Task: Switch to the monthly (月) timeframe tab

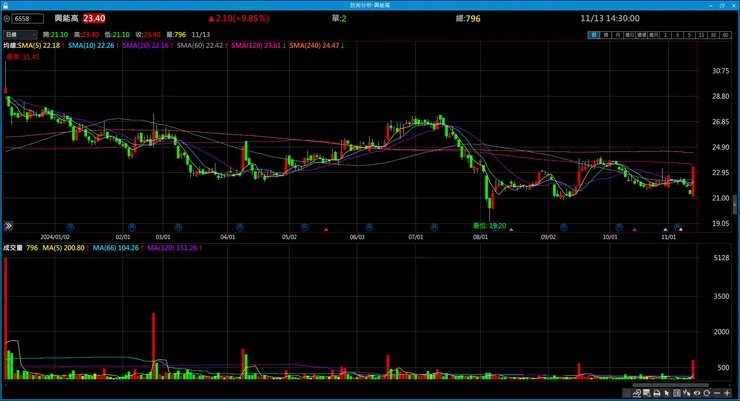Action: [617, 35]
